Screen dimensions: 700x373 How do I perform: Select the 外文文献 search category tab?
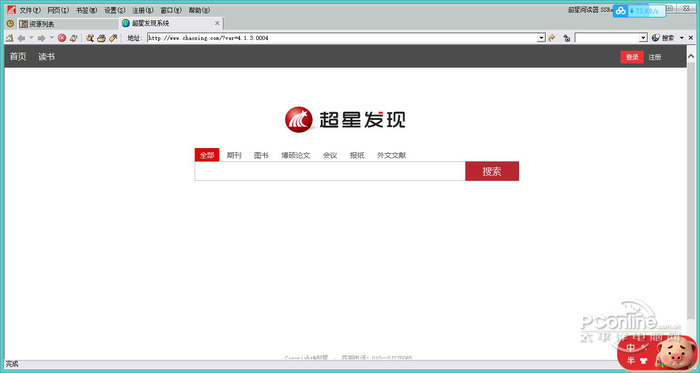392,155
